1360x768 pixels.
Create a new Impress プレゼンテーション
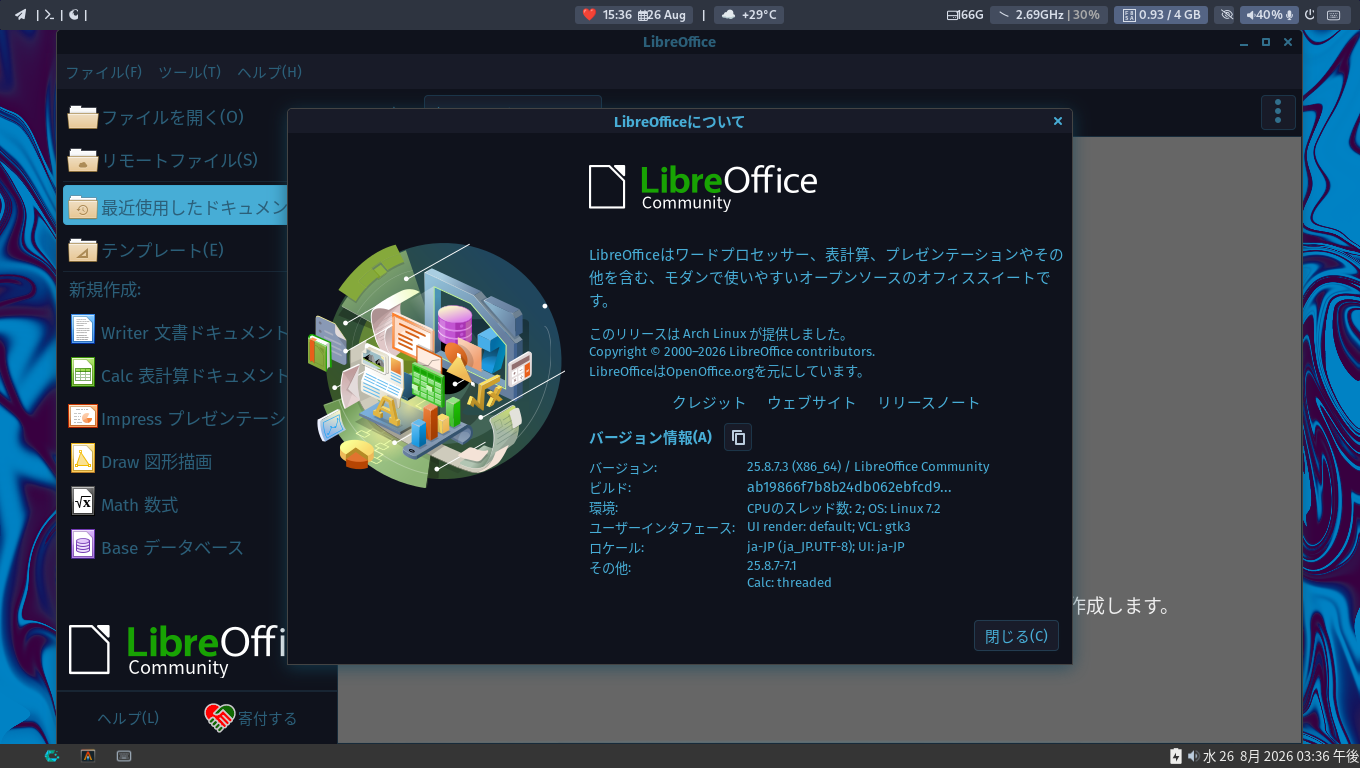tap(176, 418)
